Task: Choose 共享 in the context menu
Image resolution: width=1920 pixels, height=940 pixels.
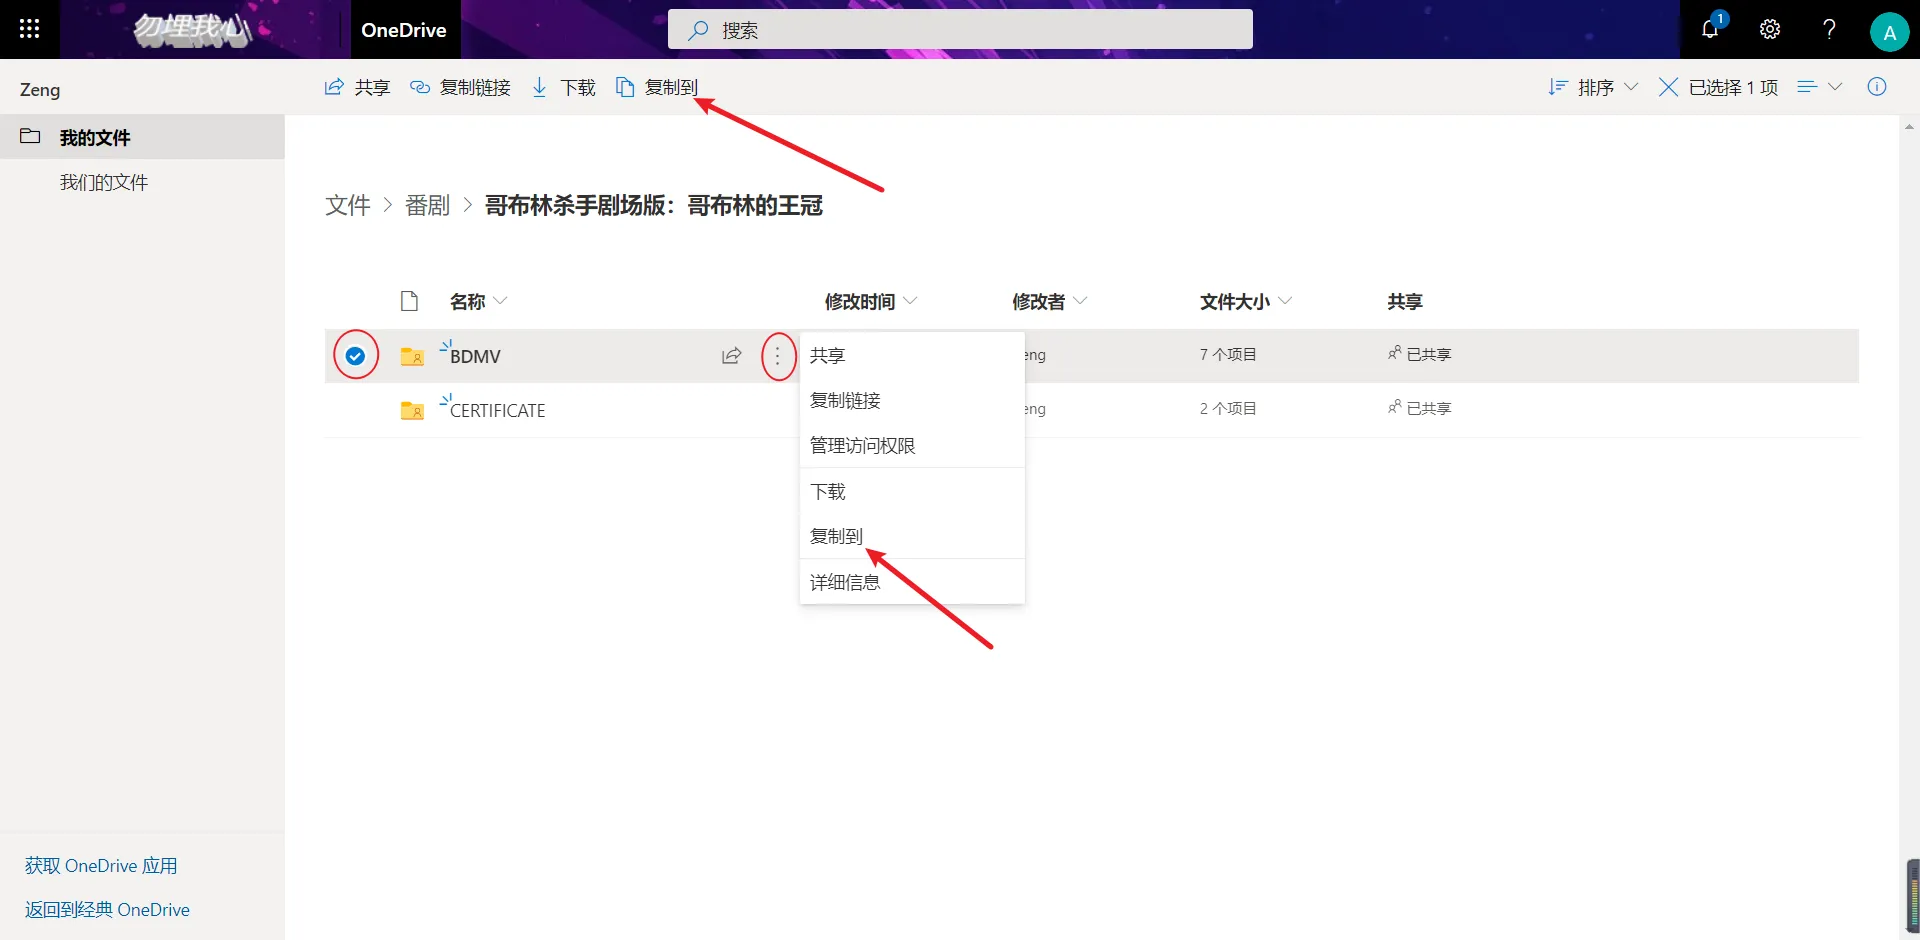Action: click(x=912, y=355)
